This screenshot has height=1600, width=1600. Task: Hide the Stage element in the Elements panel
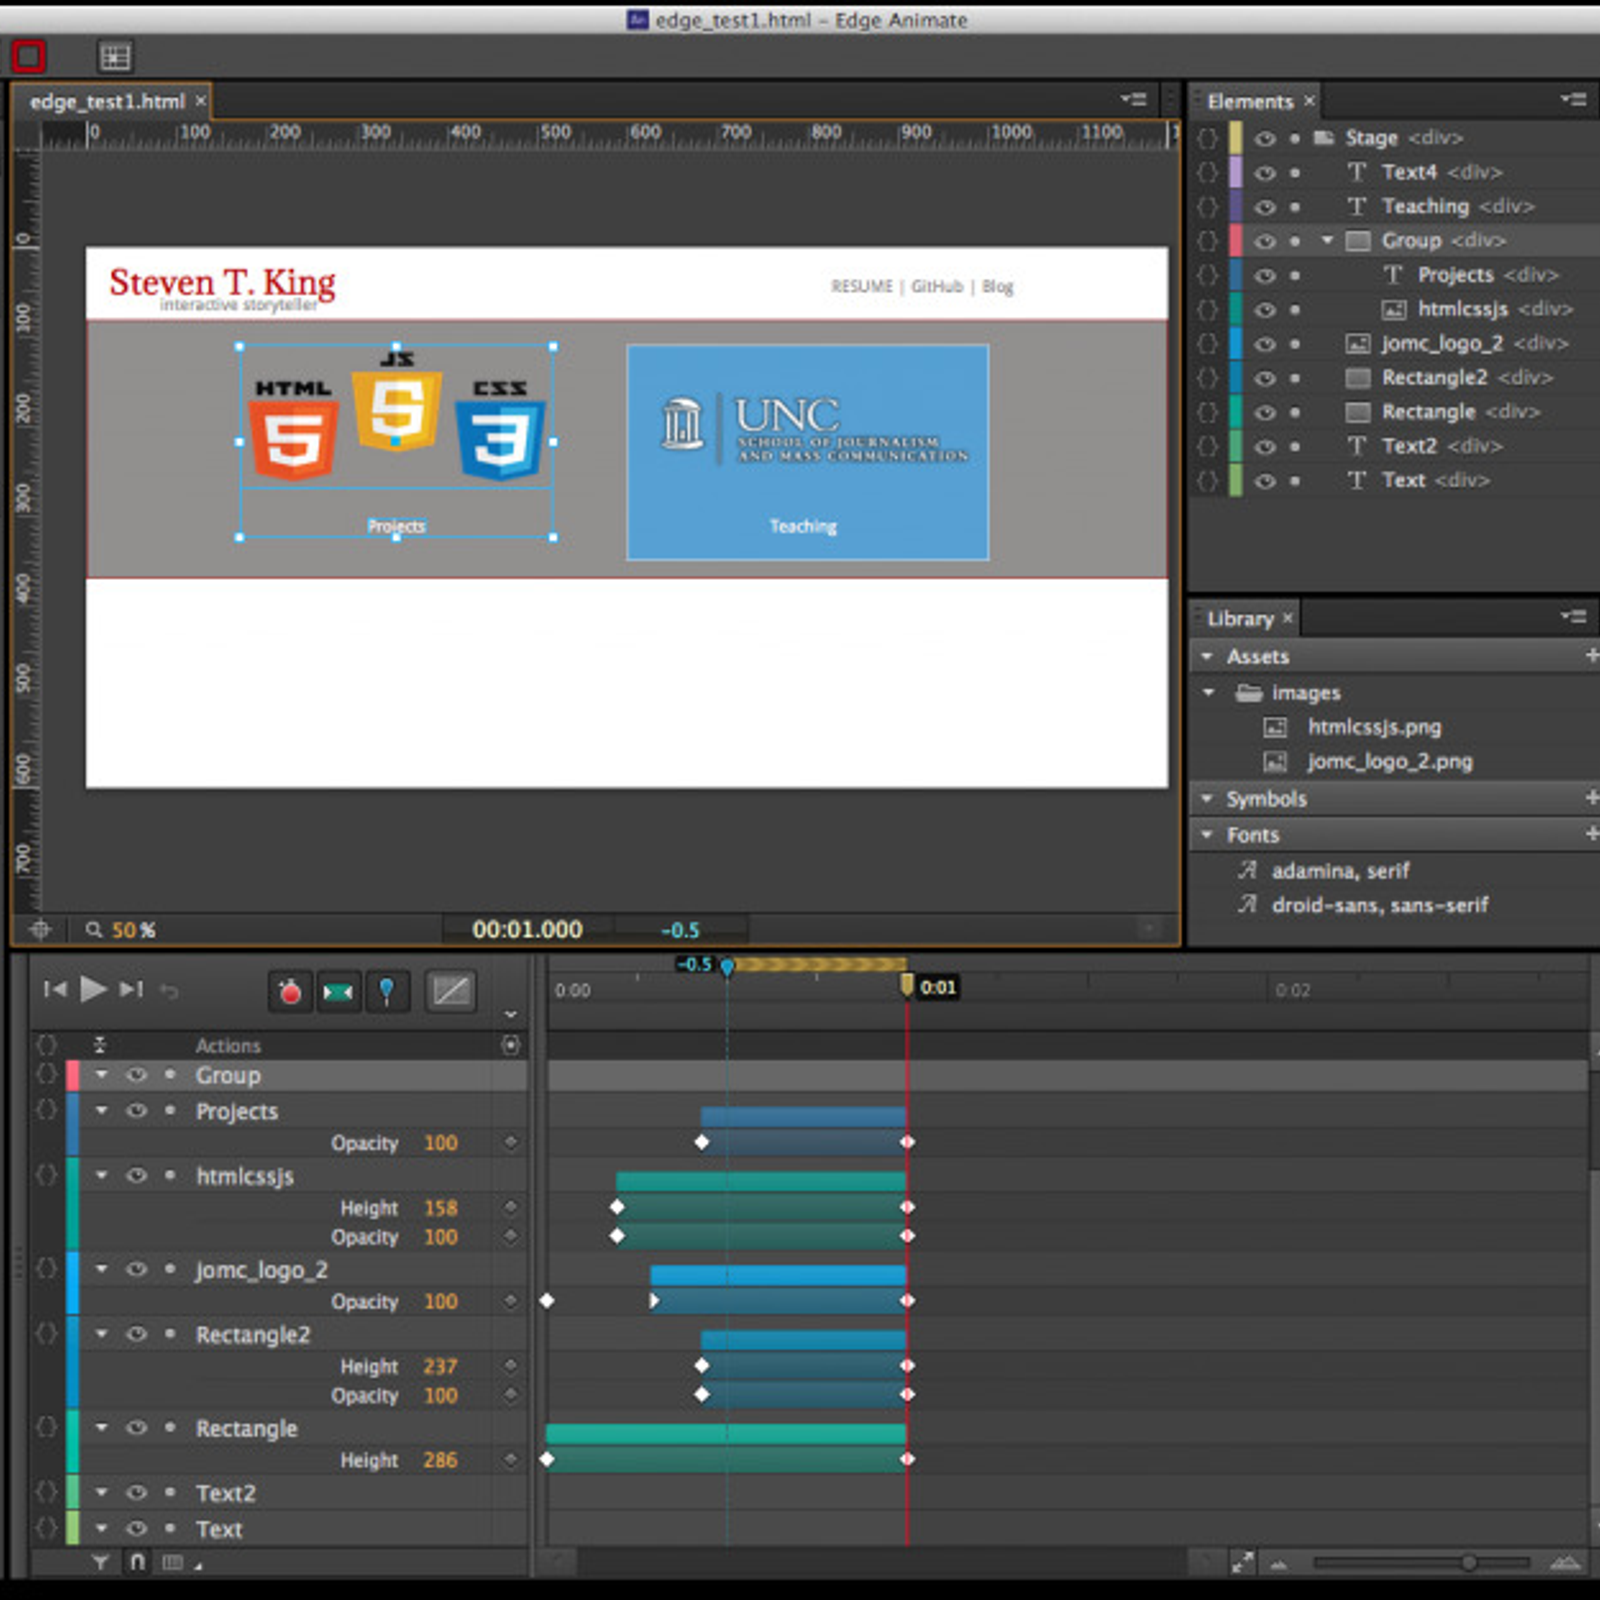[1265, 138]
